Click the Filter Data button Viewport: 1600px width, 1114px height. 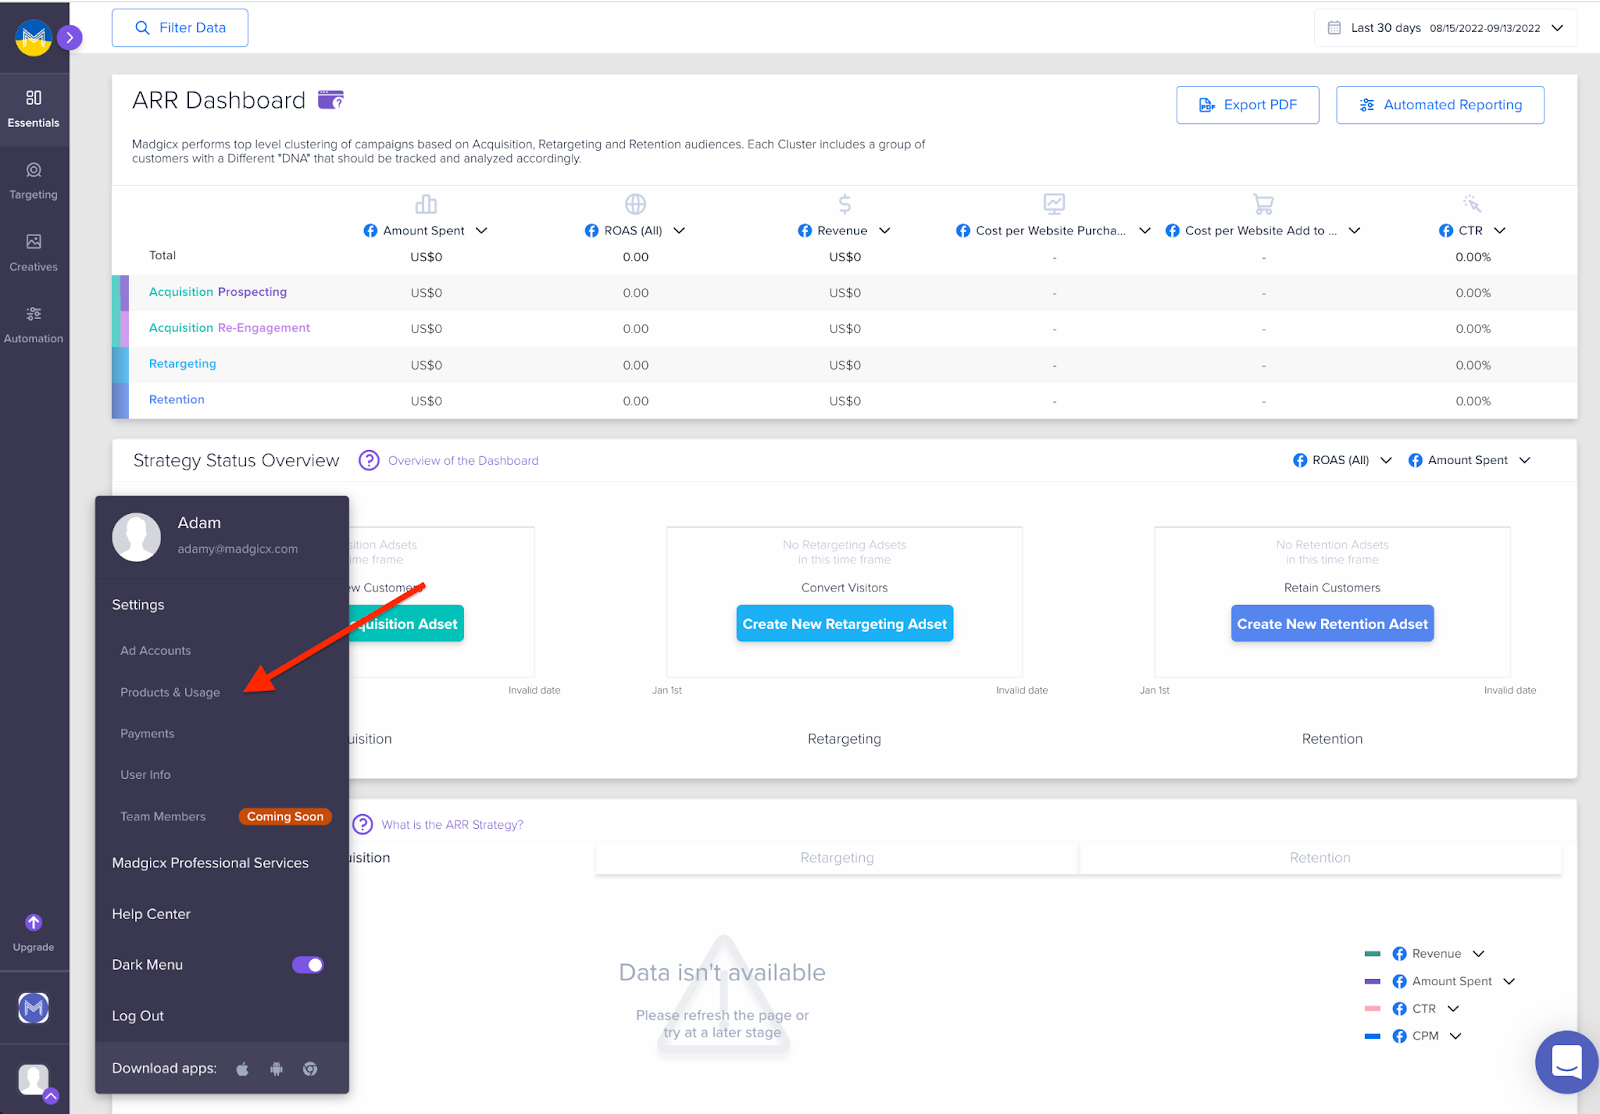coord(180,28)
